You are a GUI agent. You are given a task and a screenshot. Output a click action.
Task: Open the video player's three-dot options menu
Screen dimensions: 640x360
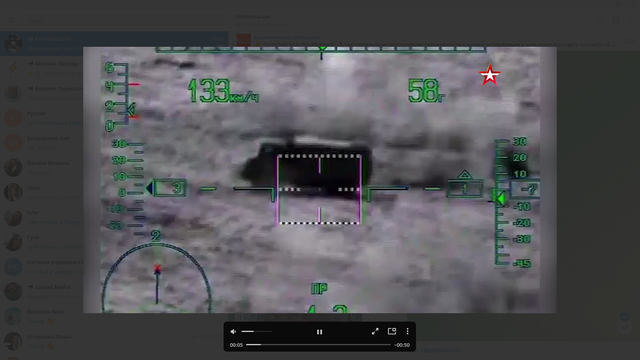click(407, 331)
